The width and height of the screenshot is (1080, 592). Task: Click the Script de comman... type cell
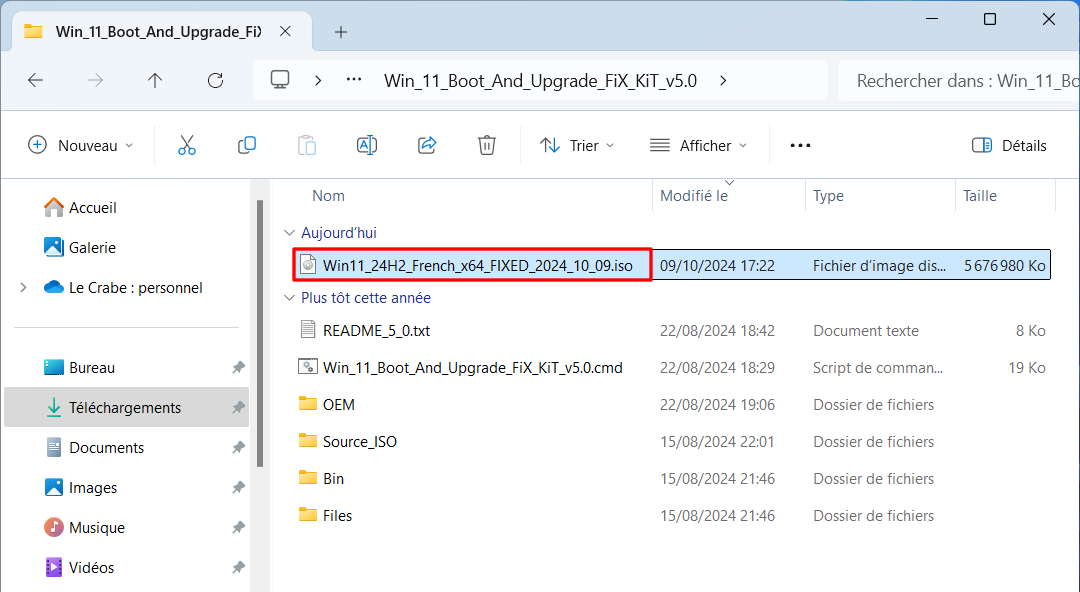pyautogui.click(x=878, y=367)
